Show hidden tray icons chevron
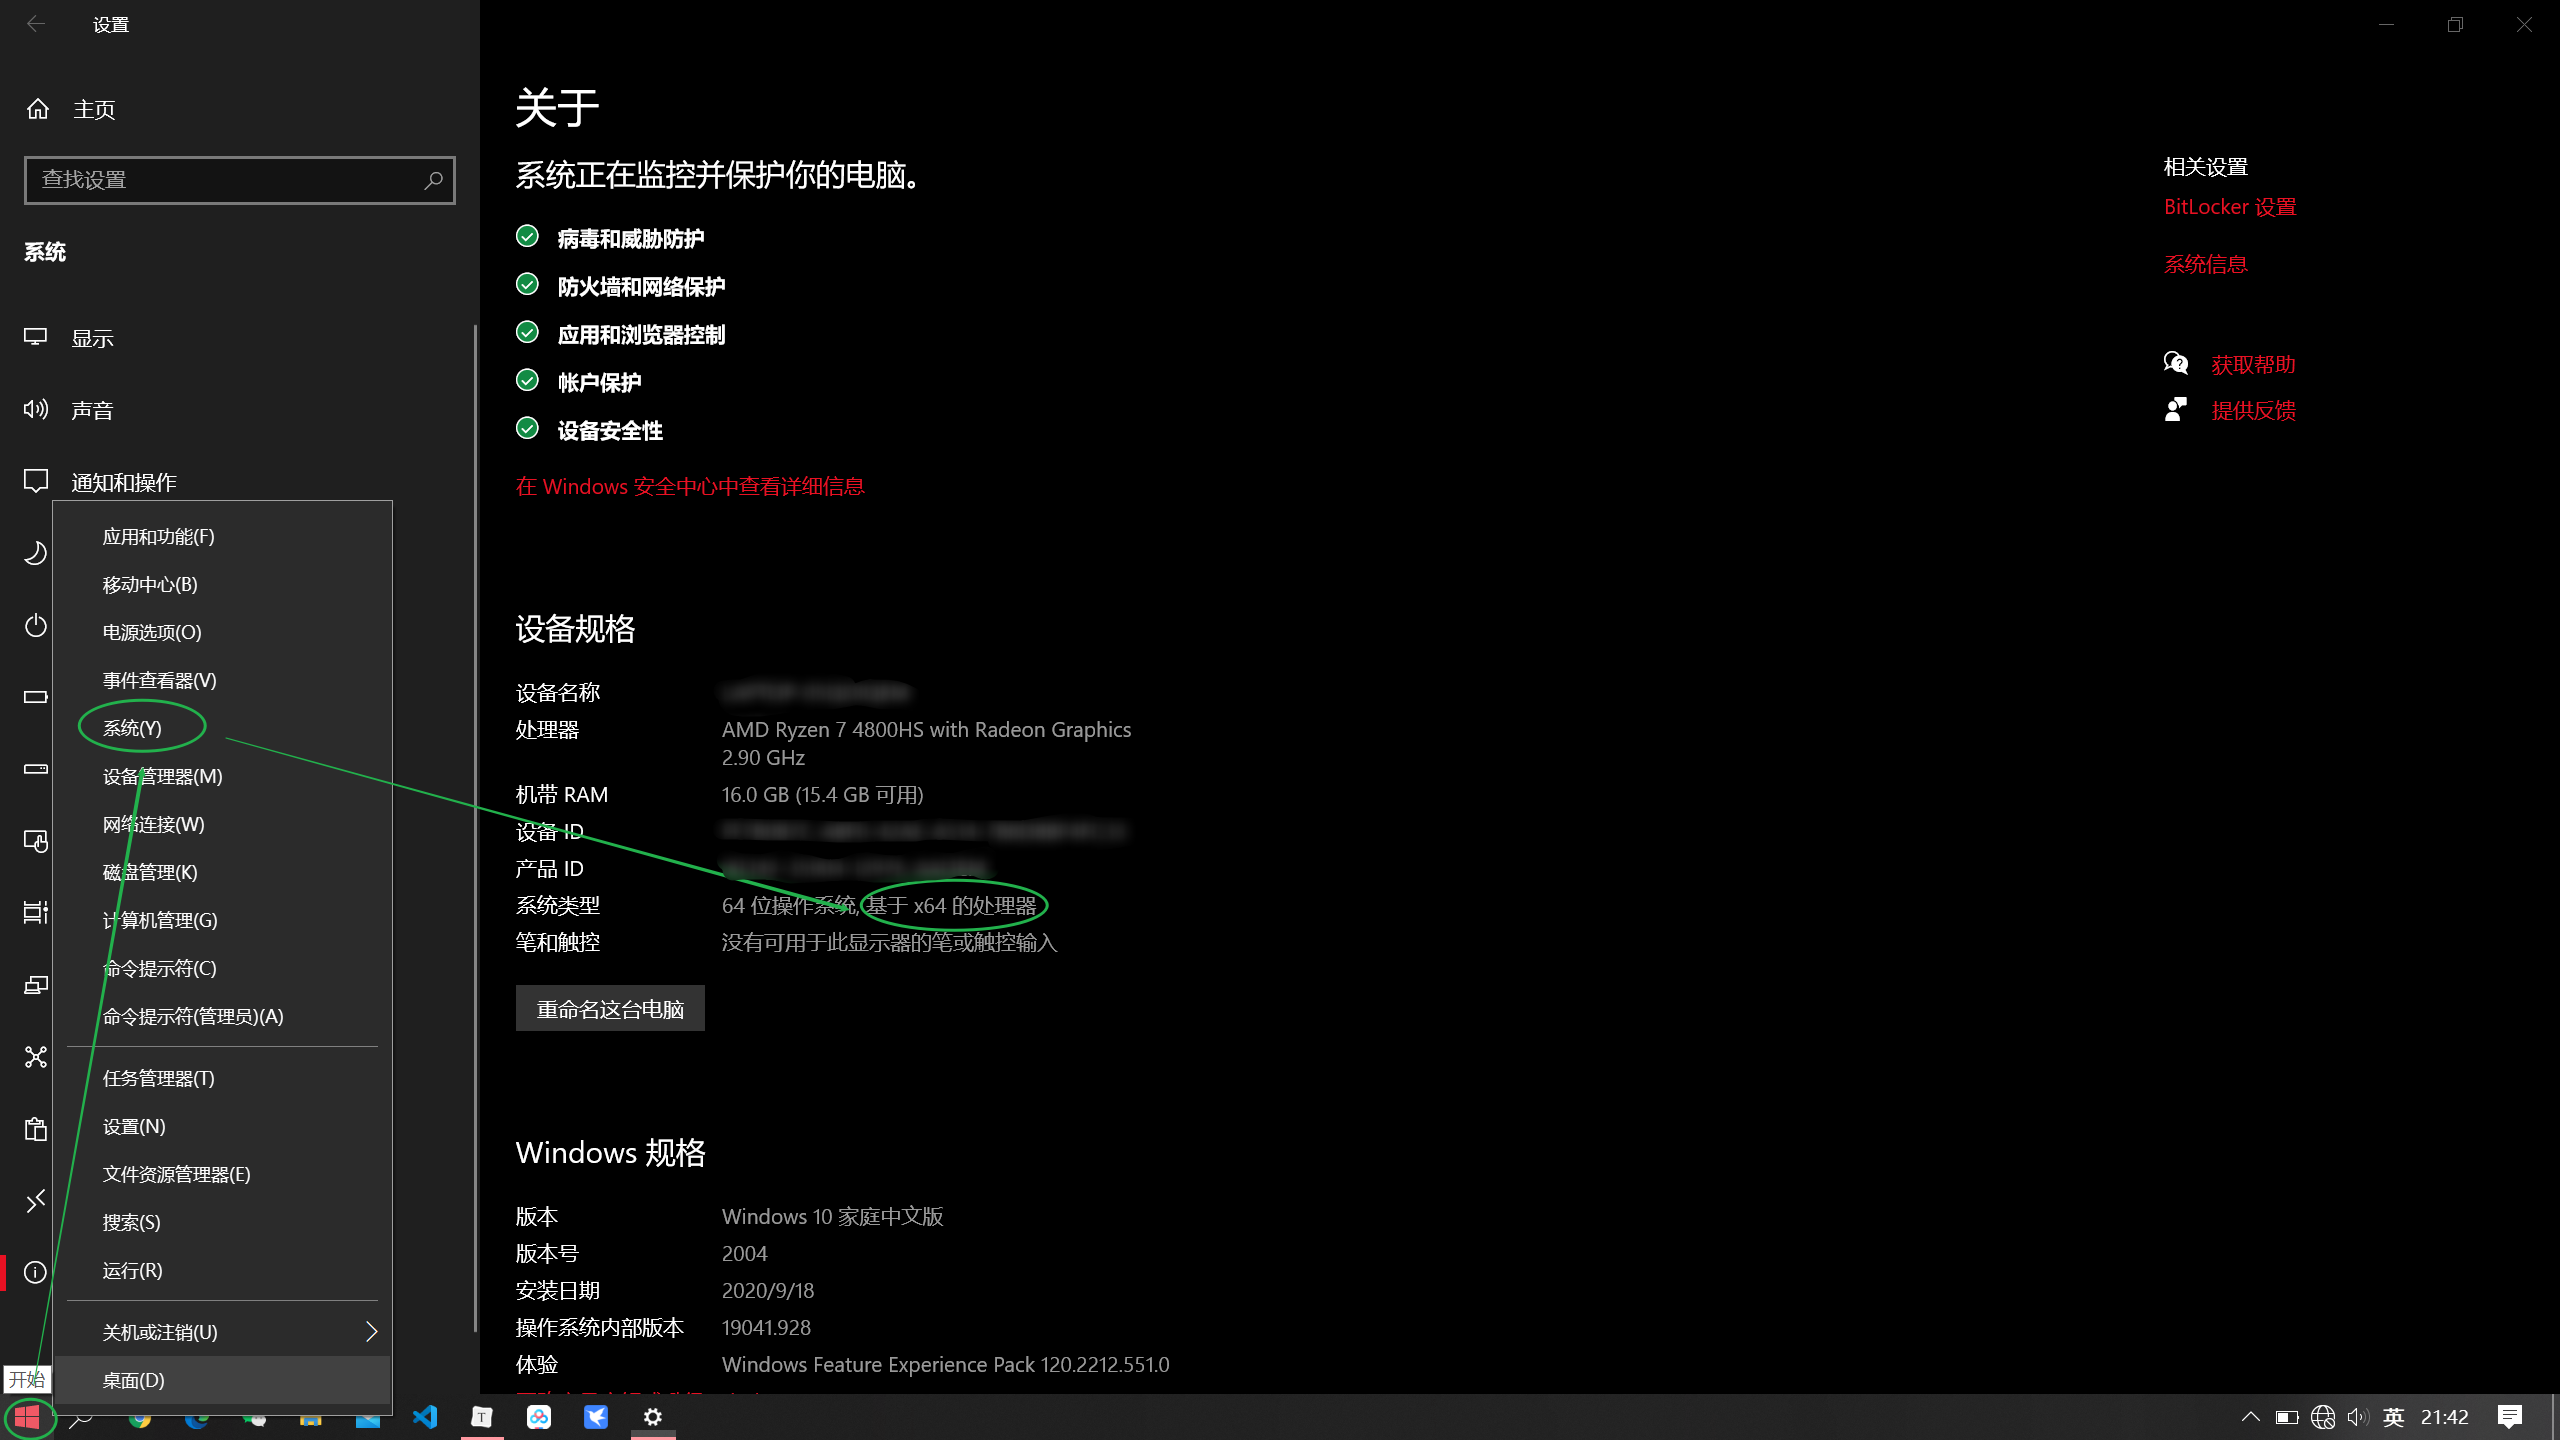 click(2250, 1417)
